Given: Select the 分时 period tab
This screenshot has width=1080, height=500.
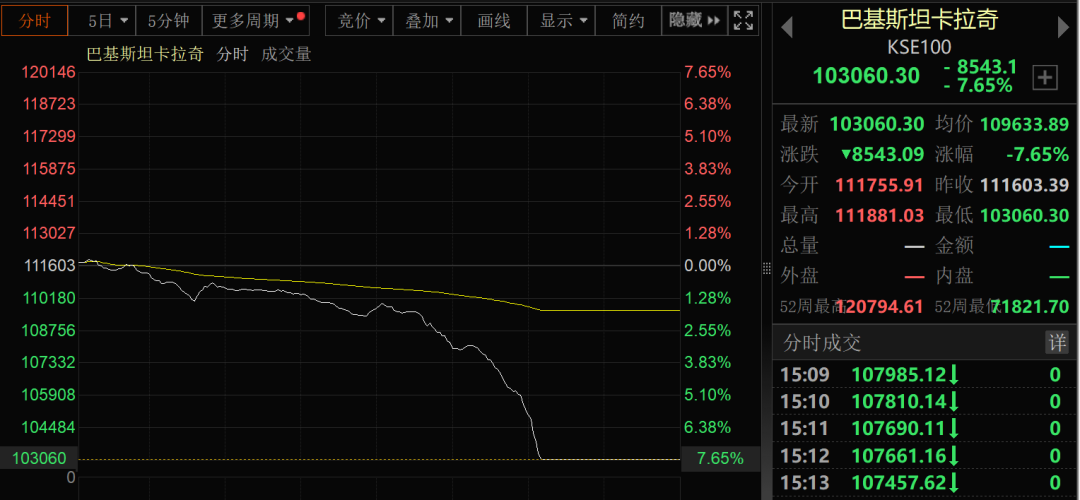Looking at the screenshot, I should point(34,21).
